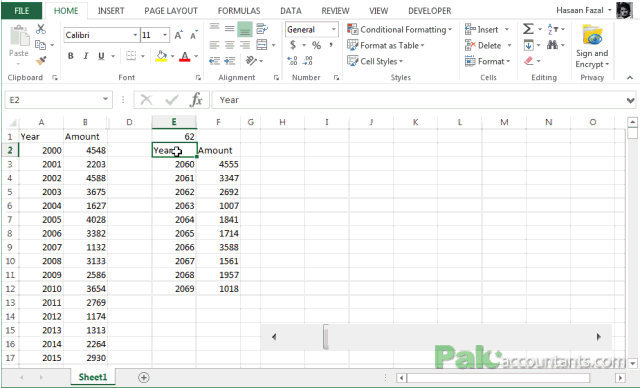Click the Cut scissors icon
This screenshot has width=640, height=388.
(41, 29)
